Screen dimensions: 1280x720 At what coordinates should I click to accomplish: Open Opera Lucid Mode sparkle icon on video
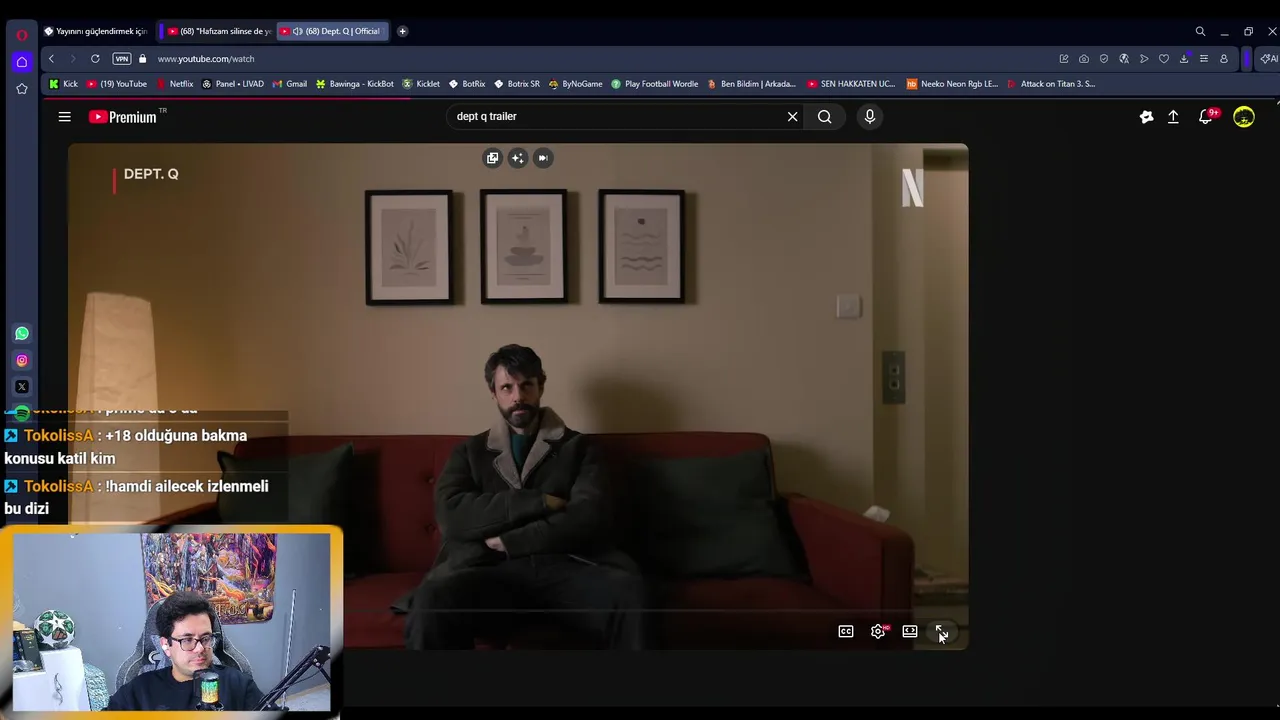pos(517,158)
